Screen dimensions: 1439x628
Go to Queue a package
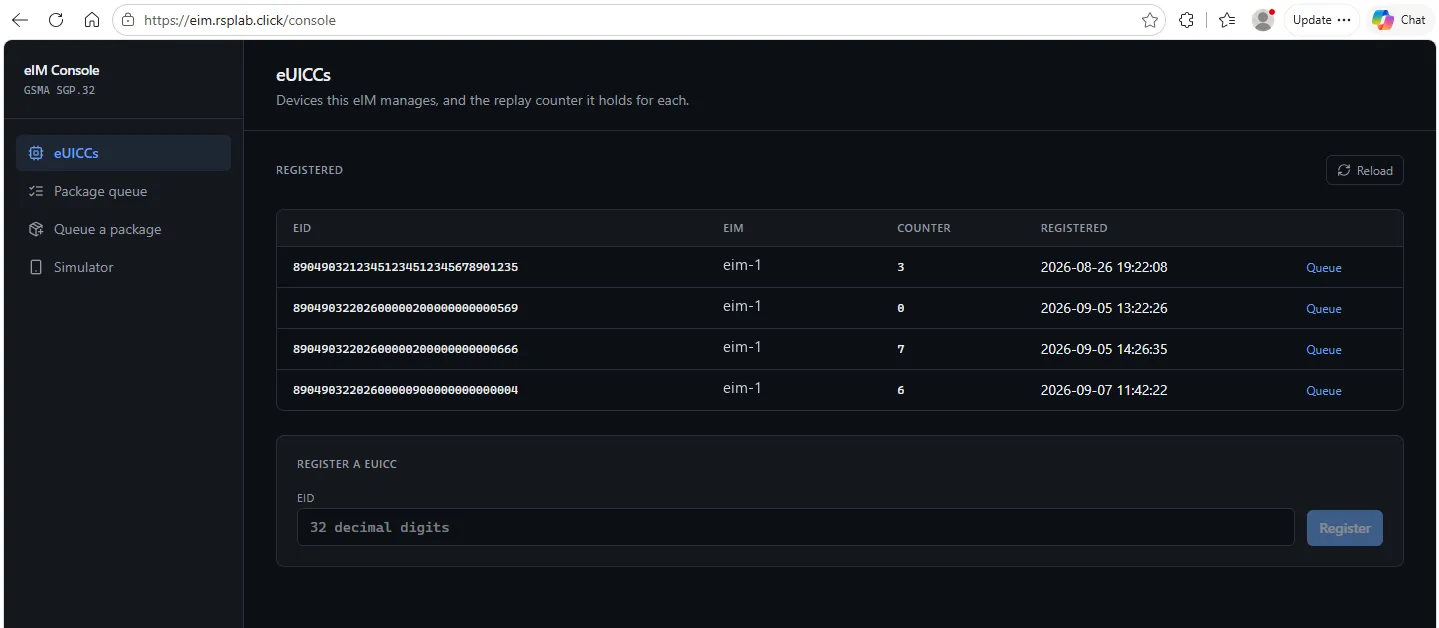pyautogui.click(x=123, y=229)
